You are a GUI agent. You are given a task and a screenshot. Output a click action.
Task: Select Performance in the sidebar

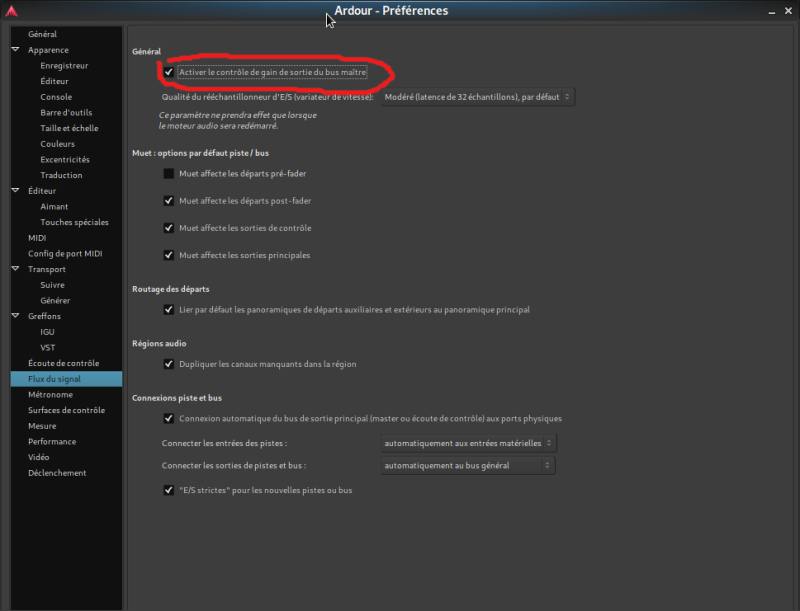click(x=52, y=442)
